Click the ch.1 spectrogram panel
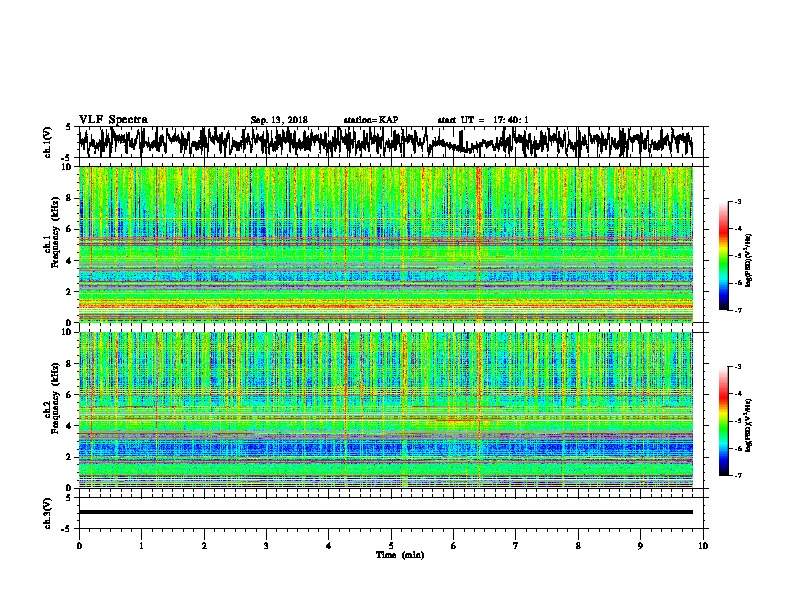Image resolution: width=792 pixels, height=612 pixels. coord(385,244)
